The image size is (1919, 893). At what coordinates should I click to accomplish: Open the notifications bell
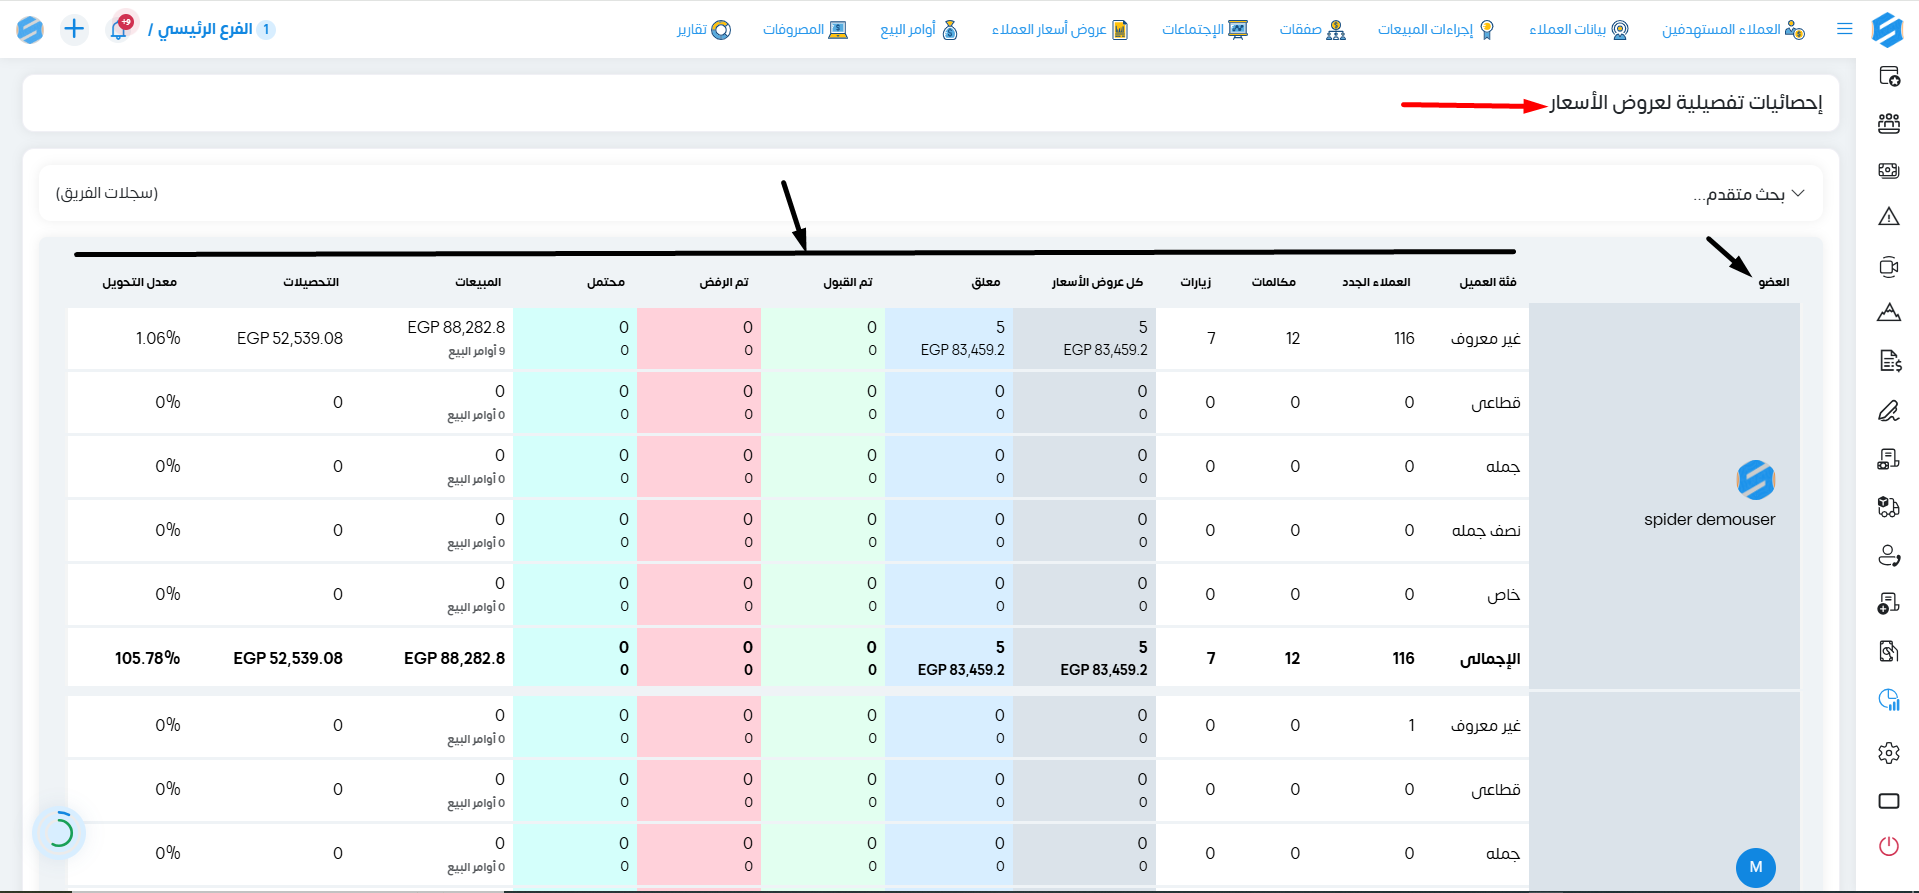[119, 29]
